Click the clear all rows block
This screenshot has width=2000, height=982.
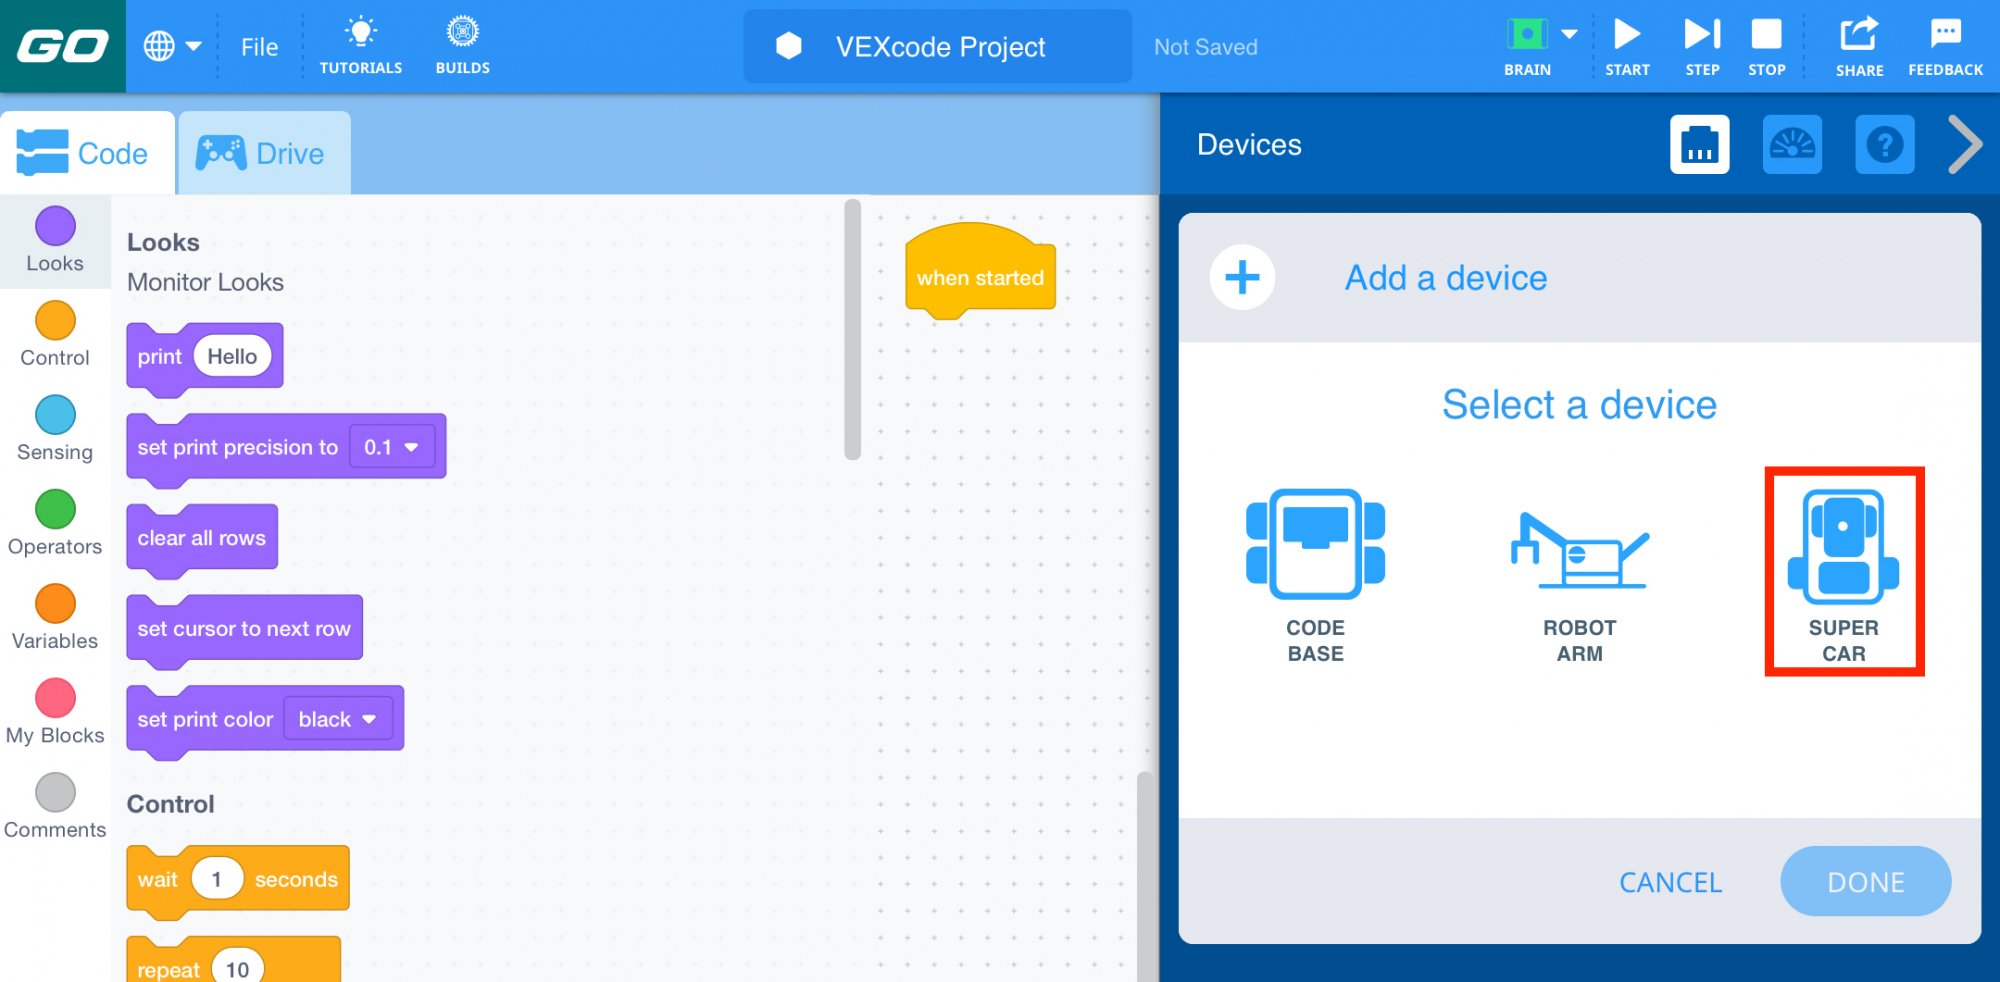click(202, 538)
